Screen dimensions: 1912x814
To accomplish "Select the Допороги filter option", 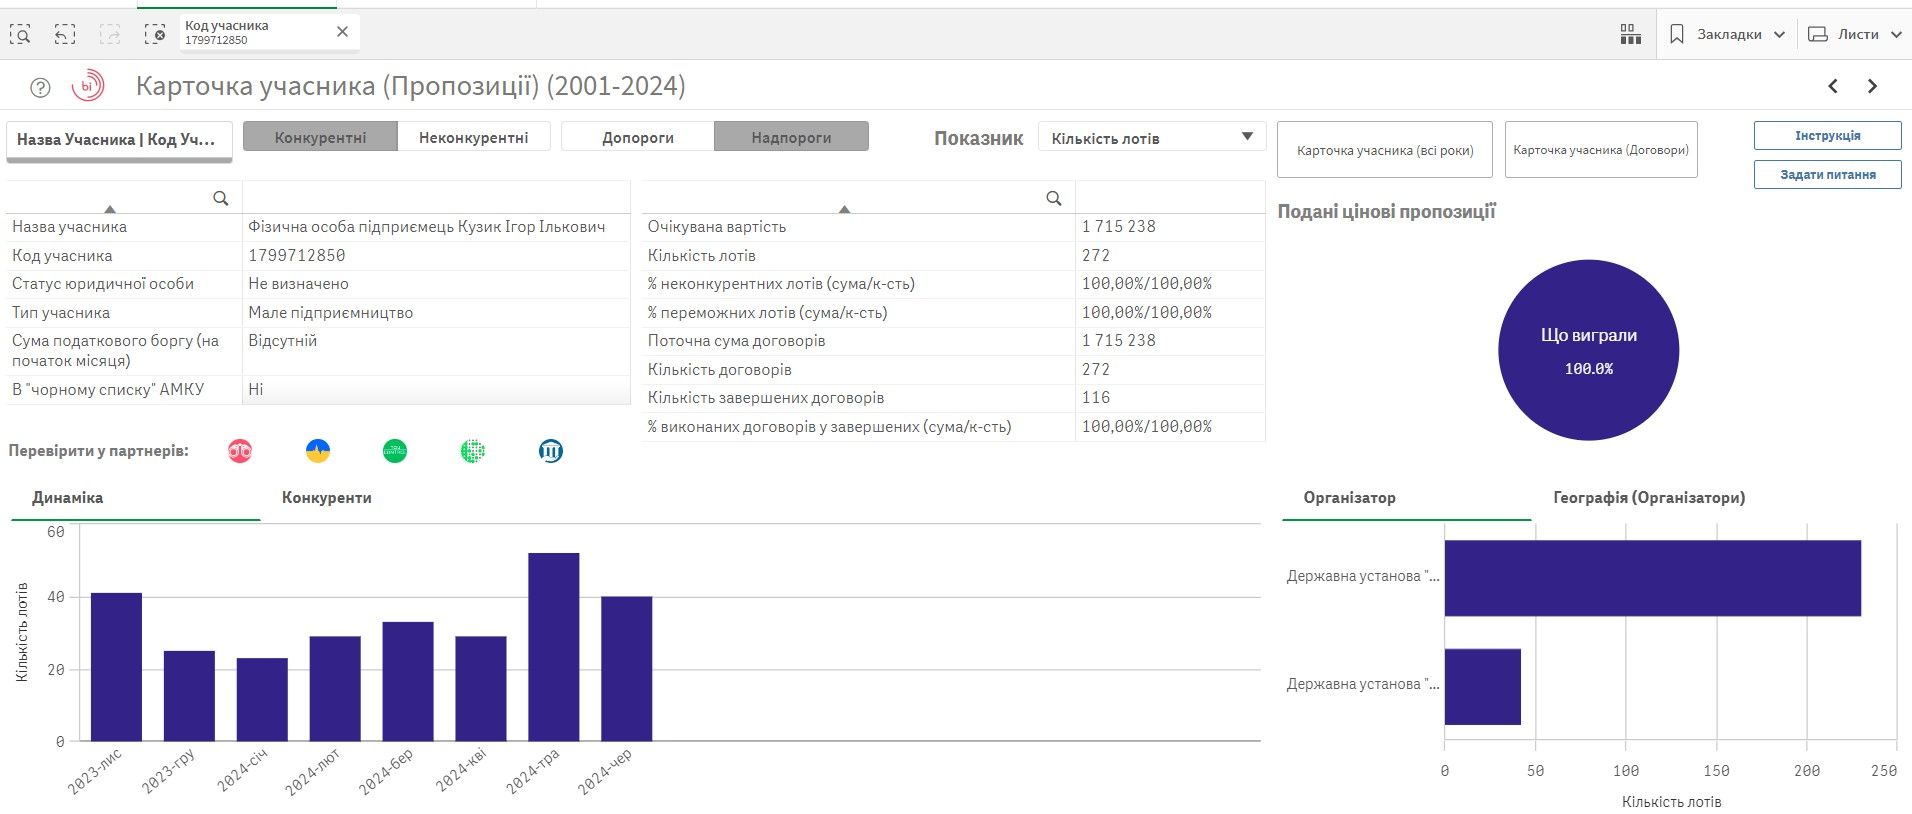I will (637, 137).
